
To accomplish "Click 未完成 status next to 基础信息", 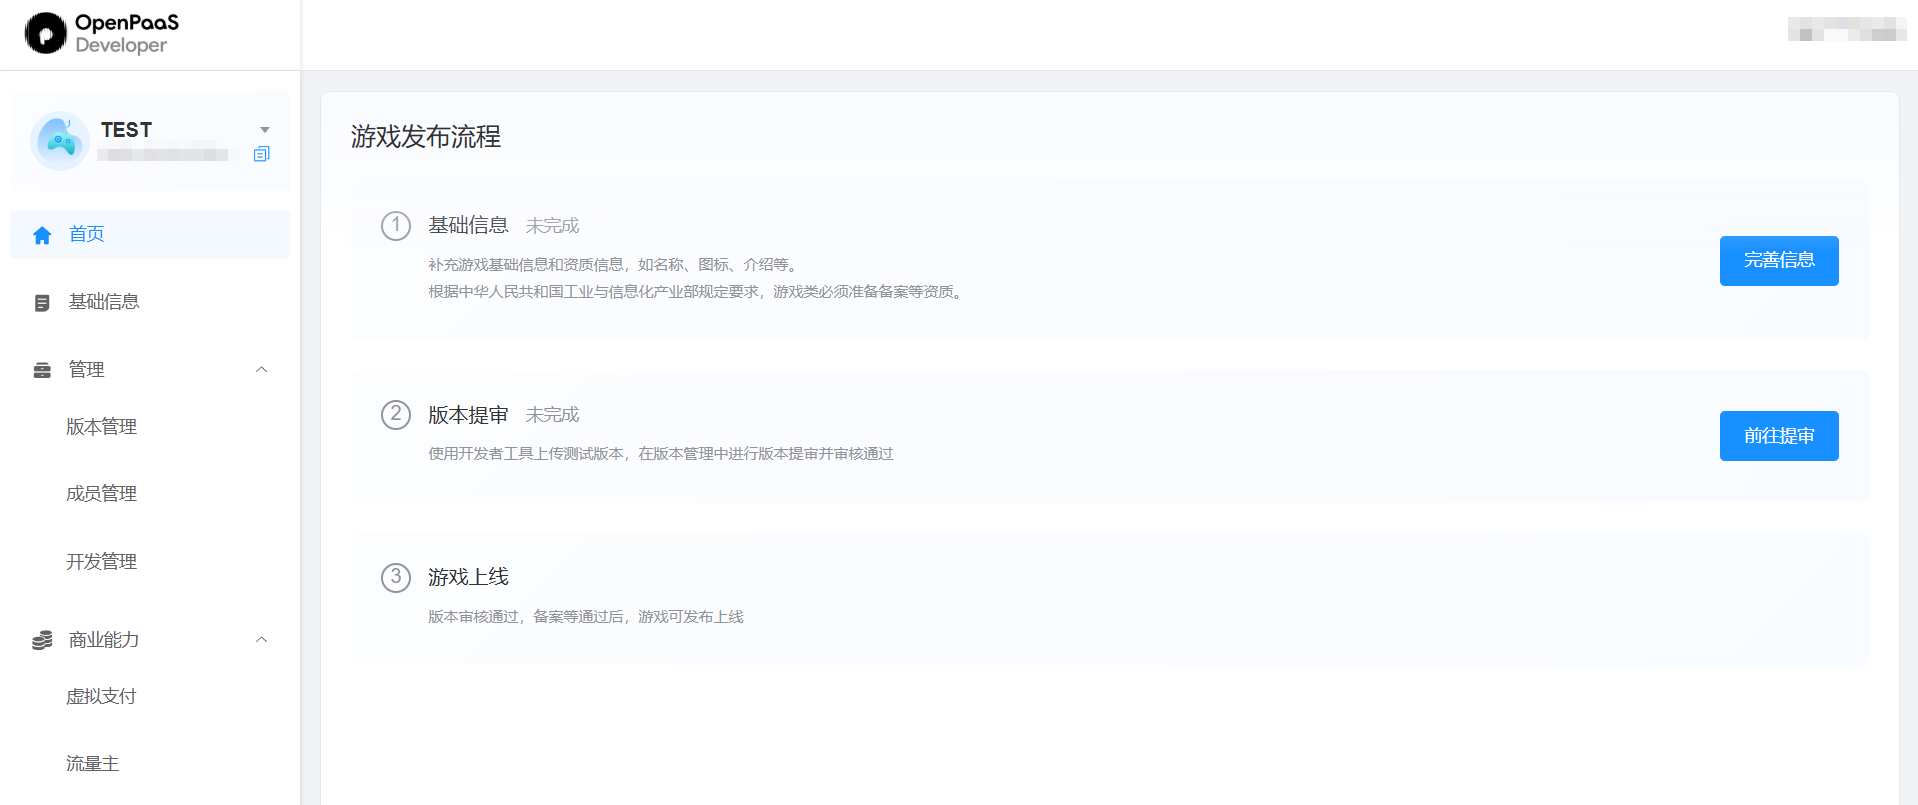I will point(552,226).
